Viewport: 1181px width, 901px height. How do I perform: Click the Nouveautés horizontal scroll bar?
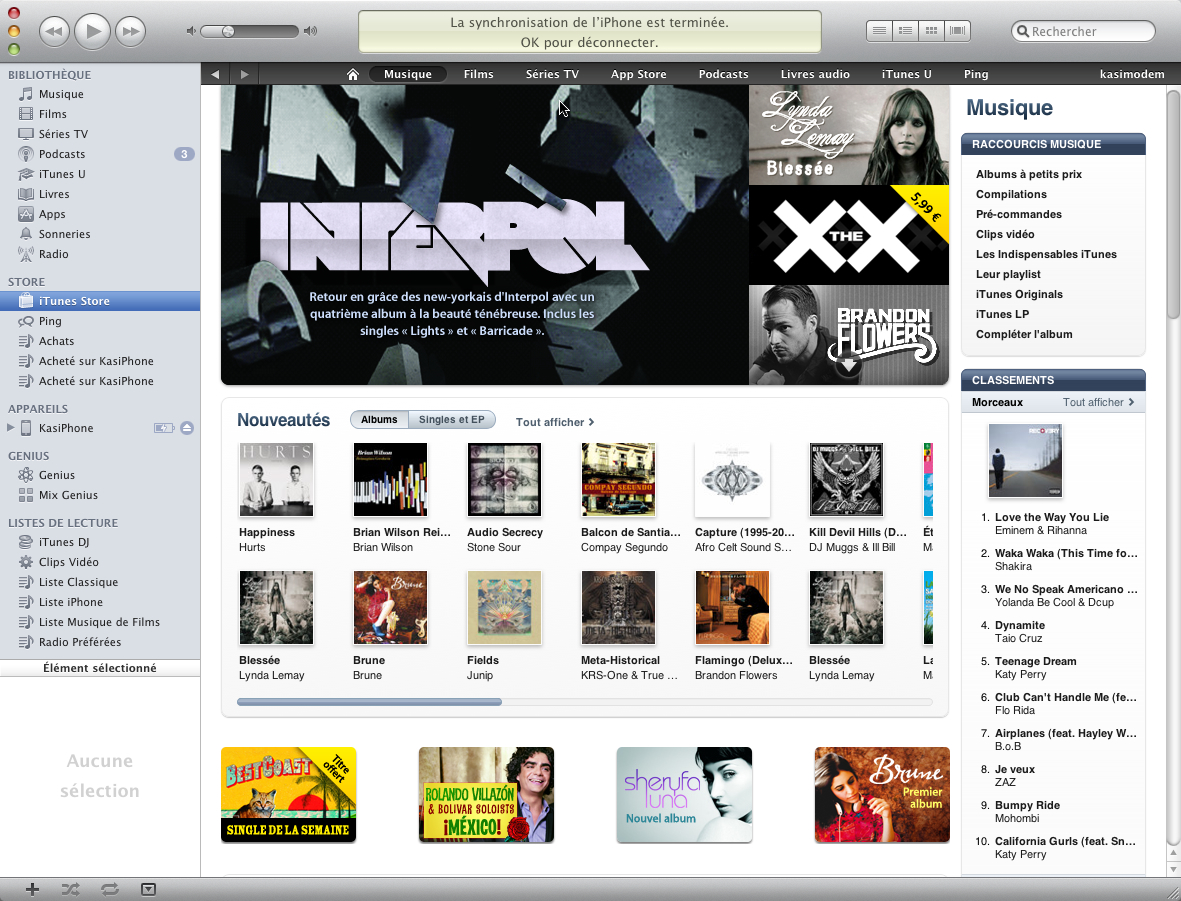pyautogui.click(x=369, y=701)
